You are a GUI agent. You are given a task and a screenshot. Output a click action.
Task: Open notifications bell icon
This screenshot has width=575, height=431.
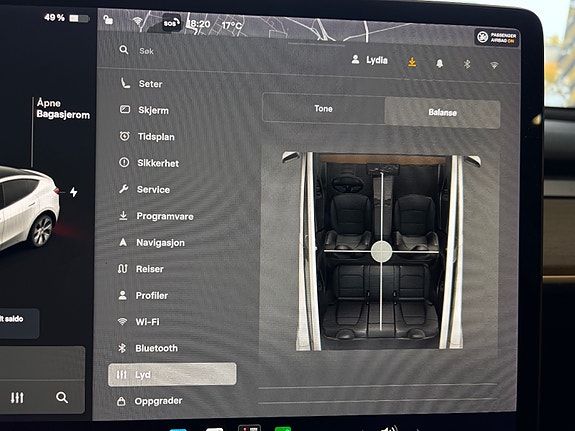click(440, 63)
